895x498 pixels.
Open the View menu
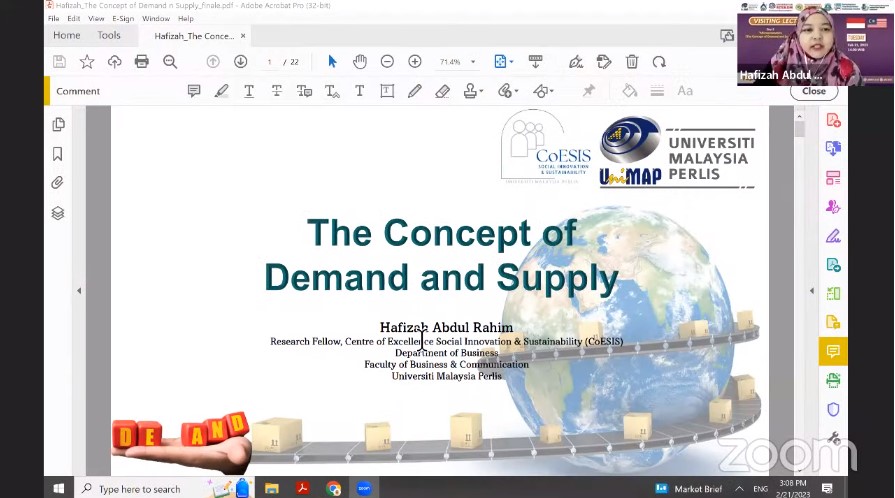coord(96,18)
